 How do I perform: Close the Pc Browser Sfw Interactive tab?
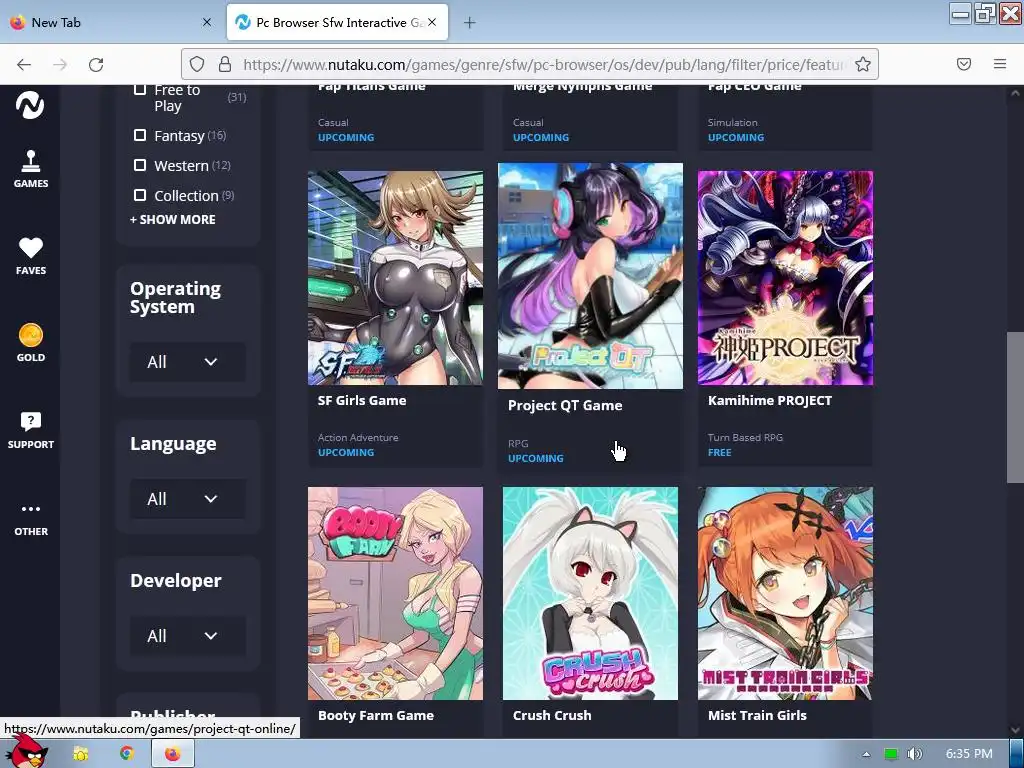click(x=432, y=22)
